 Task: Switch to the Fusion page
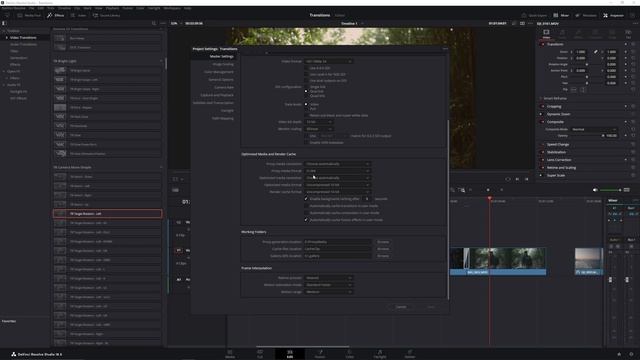(x=320, y=353)
